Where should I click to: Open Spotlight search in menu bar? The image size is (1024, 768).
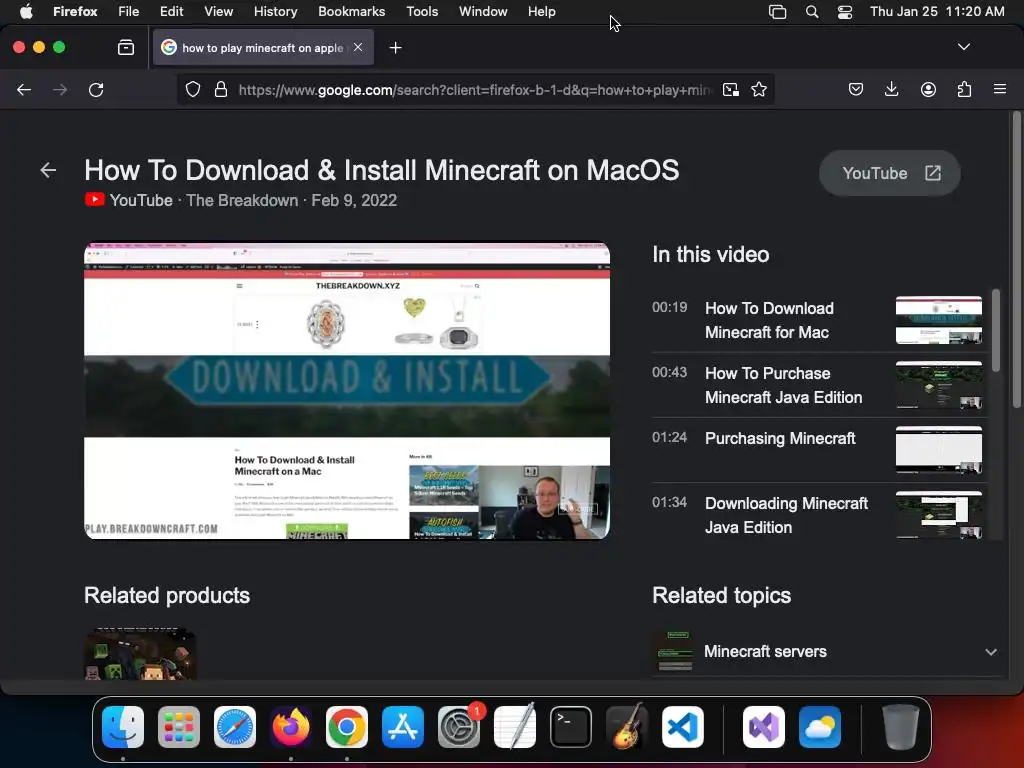point(812,11)
